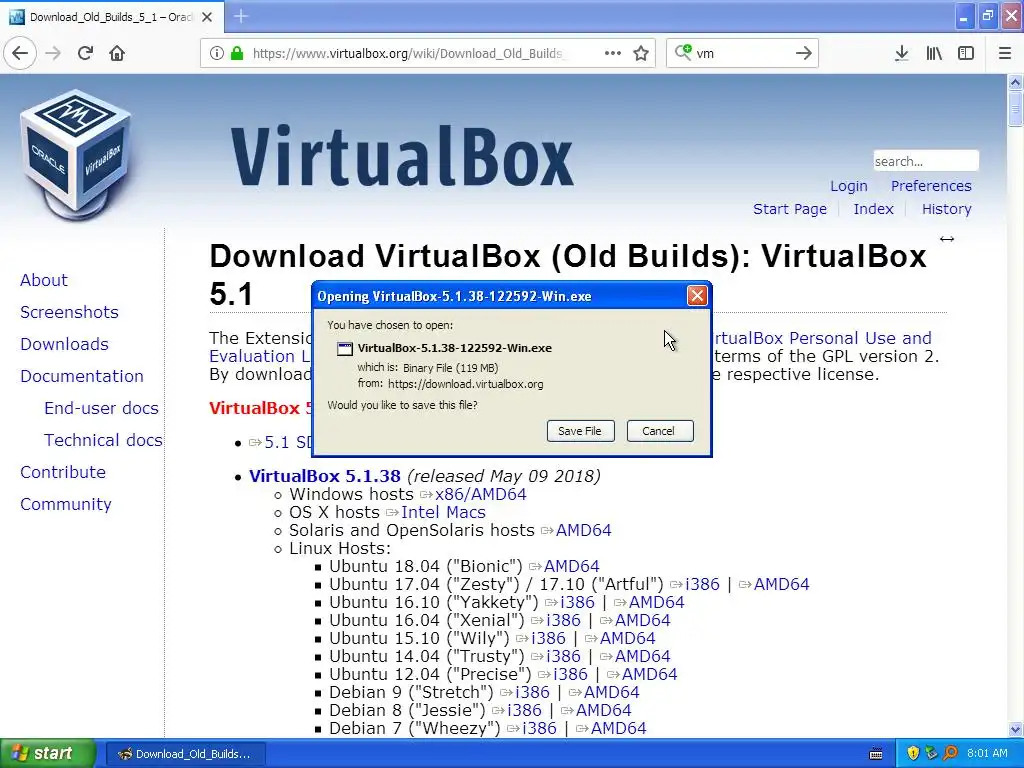This screenshot has height=768, width=1024.
Task: Open a new tab with plus
Action: click(241, 16)
